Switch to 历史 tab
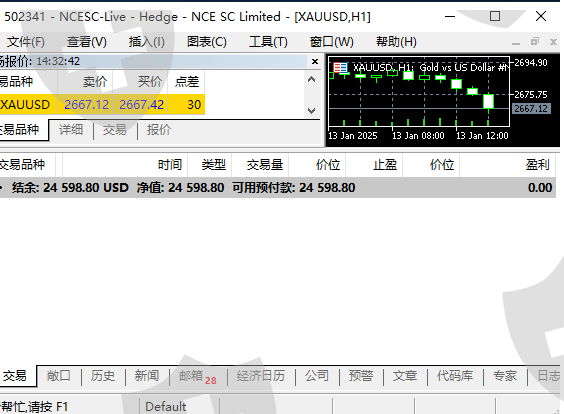The width and height of the screenshot is (564, 414). pos(103,376)
